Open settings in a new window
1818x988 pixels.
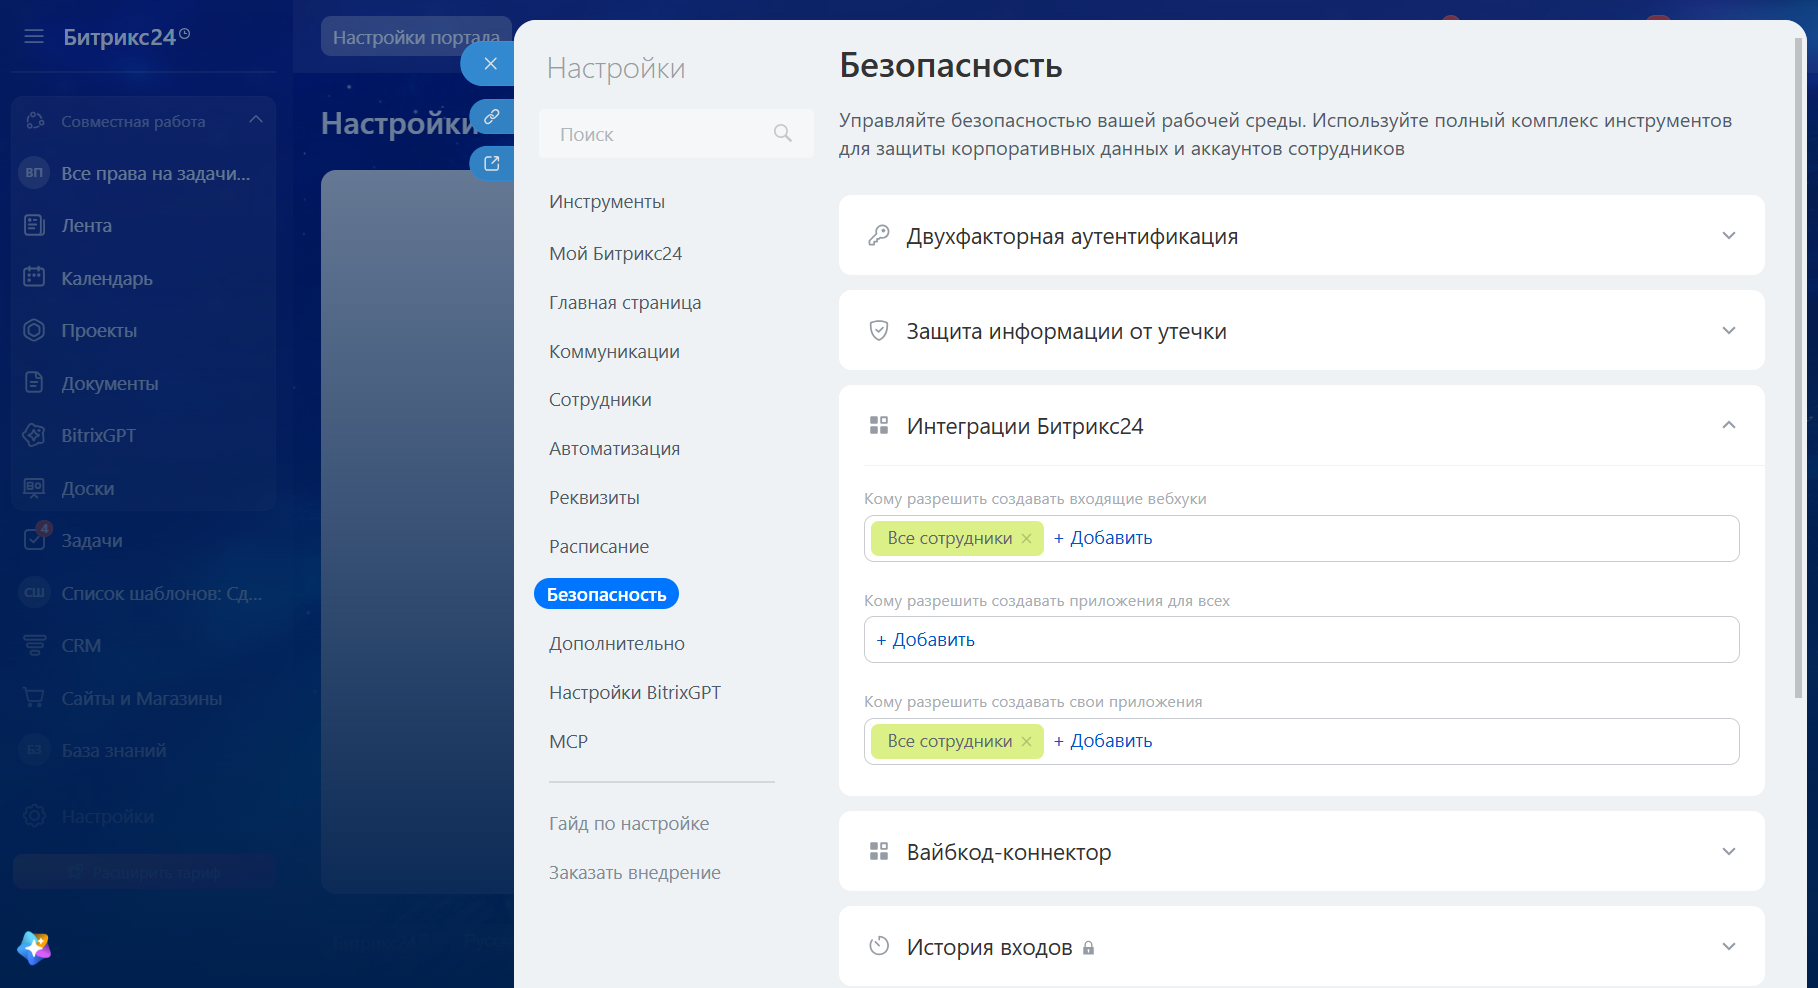tap(492, 163)
